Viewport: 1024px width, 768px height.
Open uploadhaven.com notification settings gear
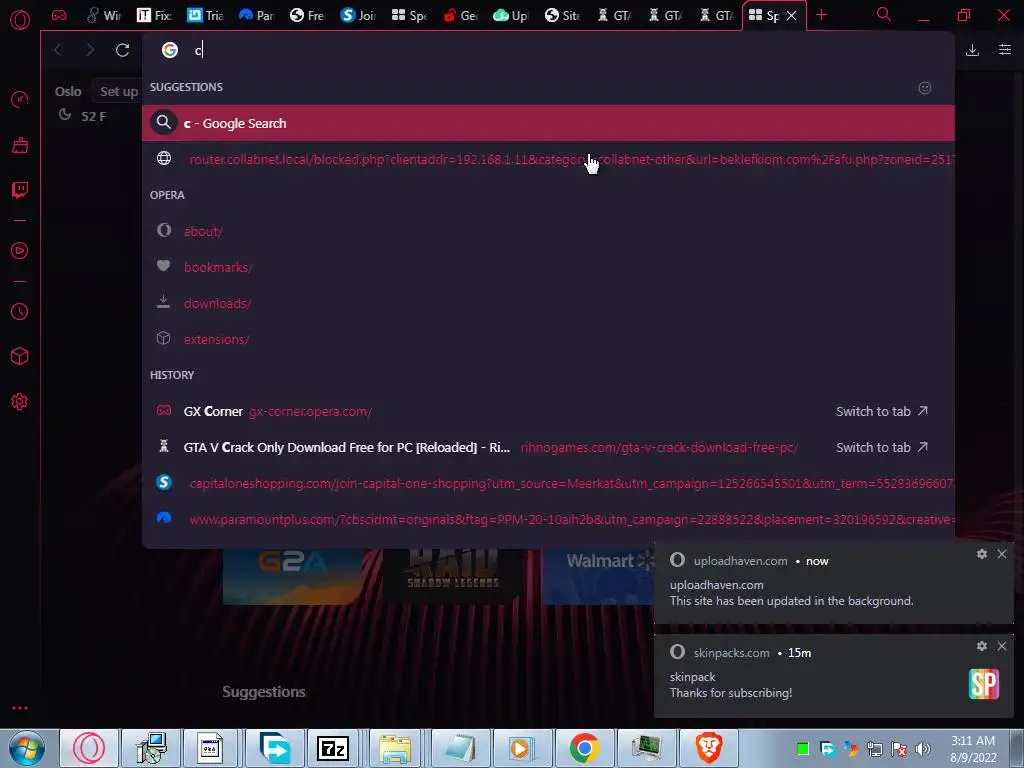pos(982,554)
